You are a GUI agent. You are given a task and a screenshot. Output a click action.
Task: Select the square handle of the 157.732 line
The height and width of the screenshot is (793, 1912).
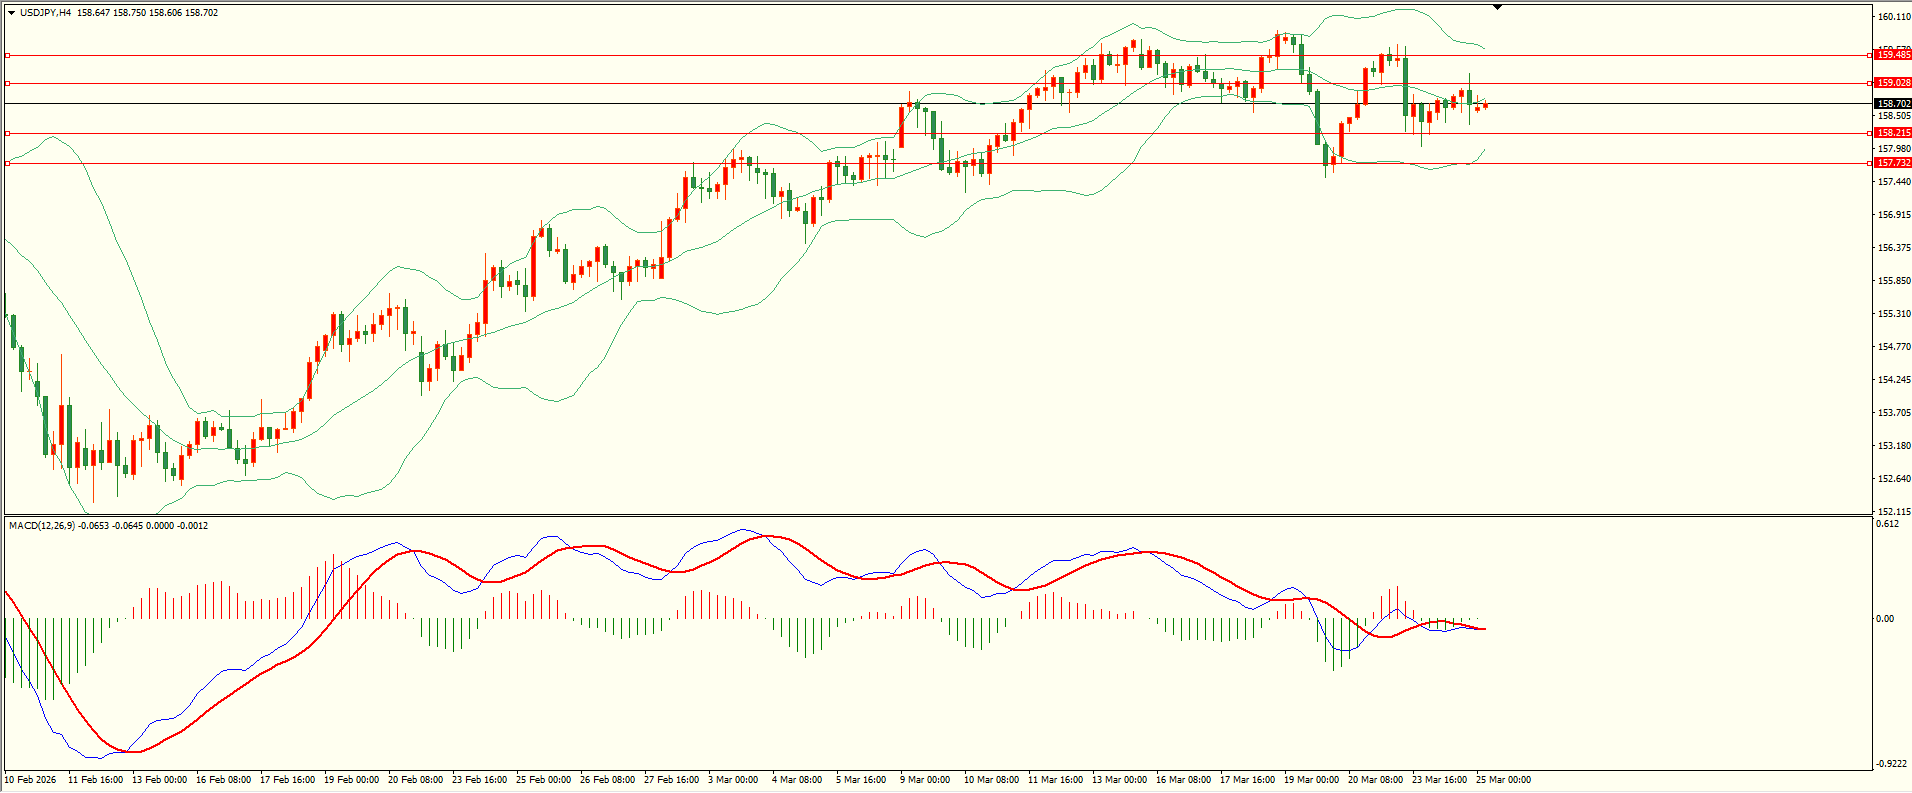click(x=8, y=163)
